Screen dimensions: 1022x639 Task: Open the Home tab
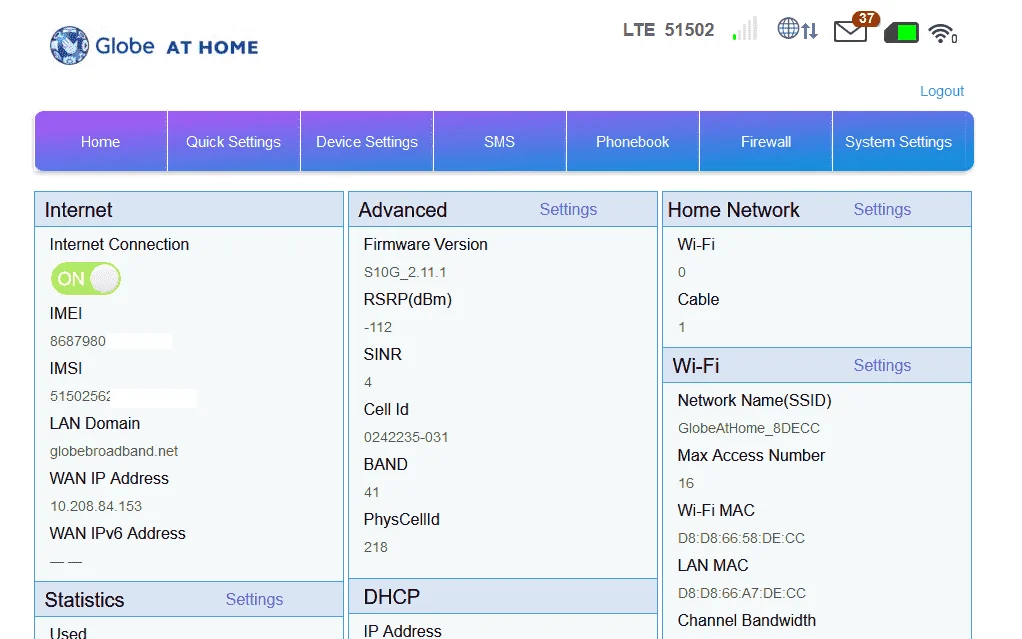(x=100, y=141)
